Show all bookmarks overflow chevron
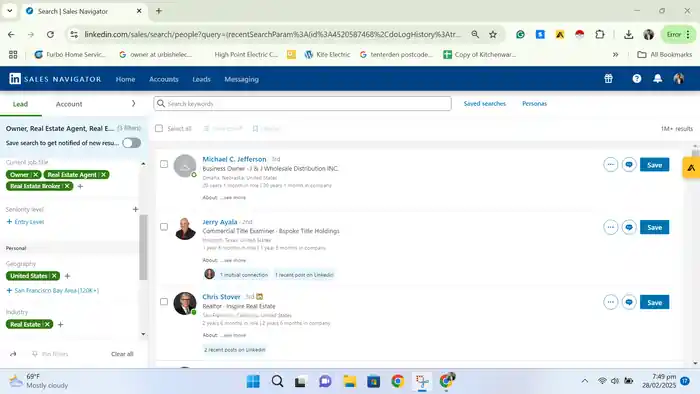Image resolution: width=700 pixels, height=394 pixels. [x=615, y=54]
